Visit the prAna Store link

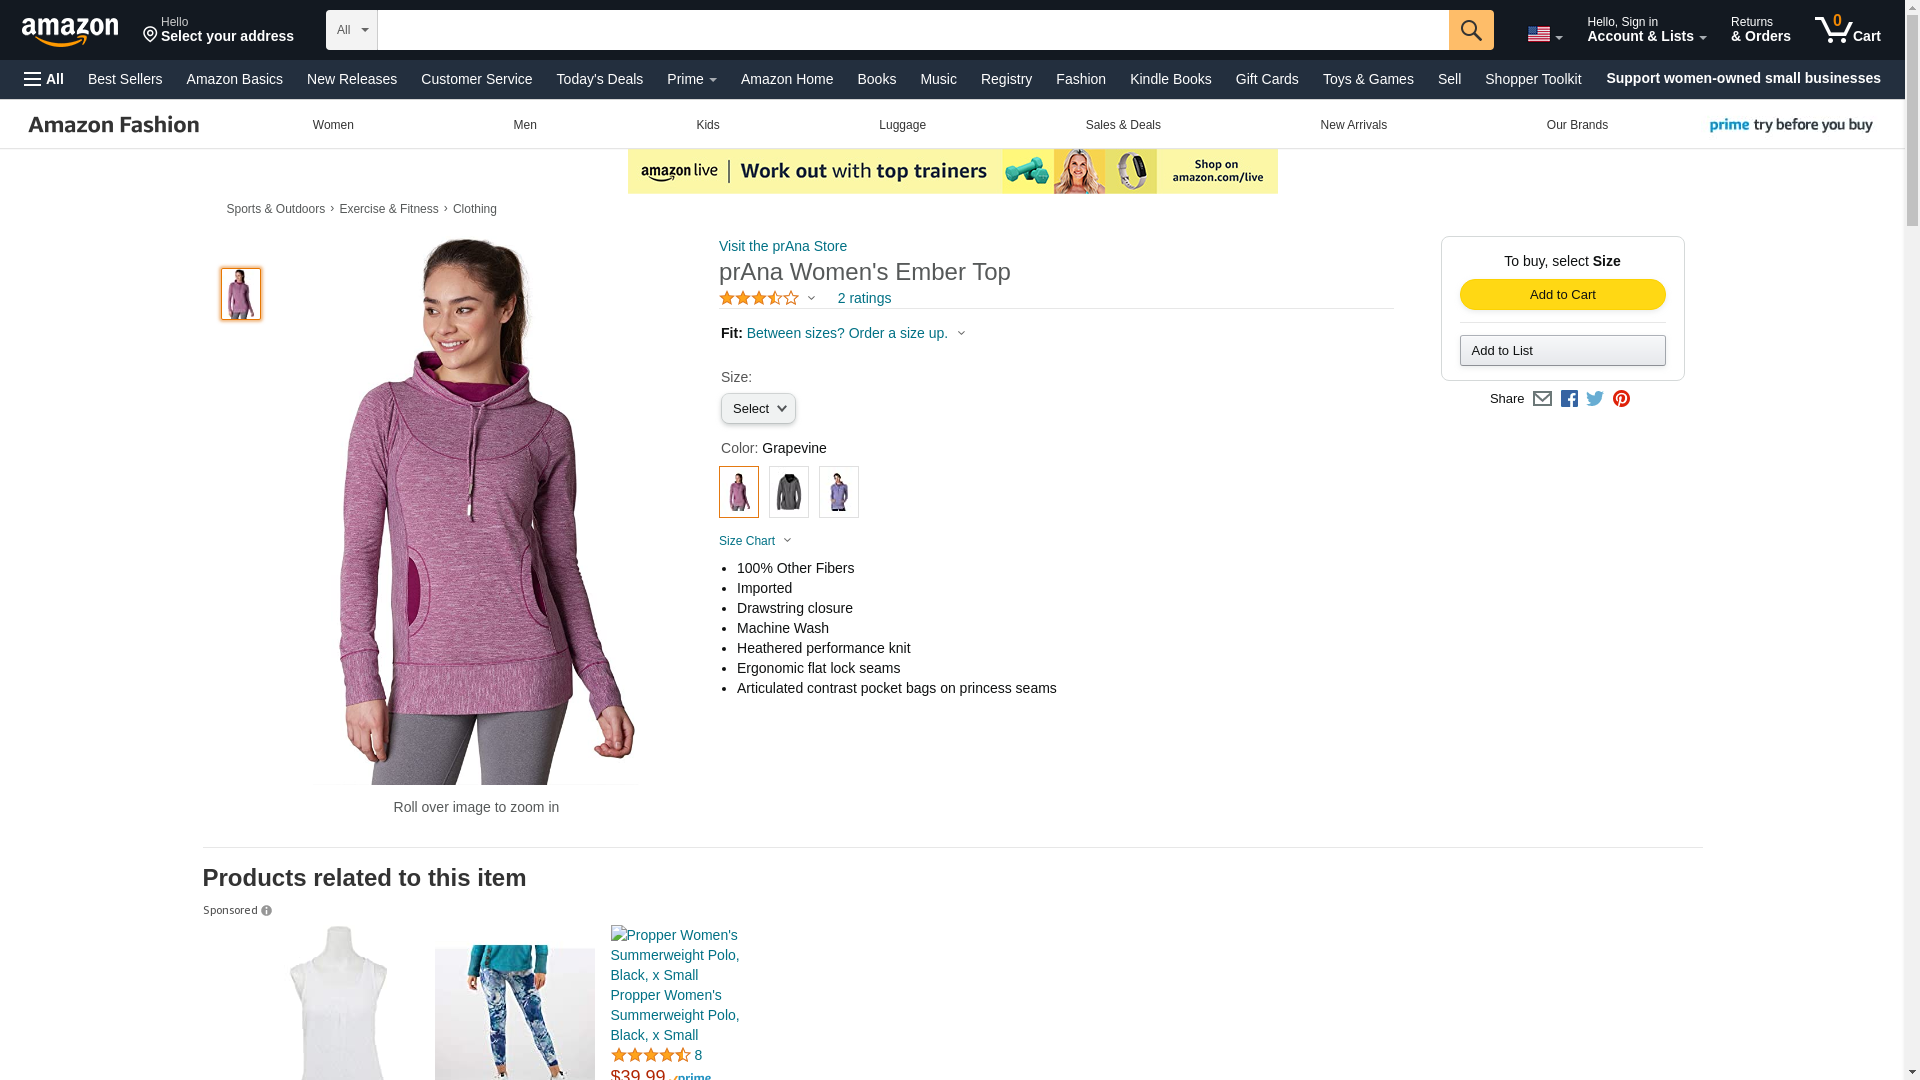pos(782,246)
